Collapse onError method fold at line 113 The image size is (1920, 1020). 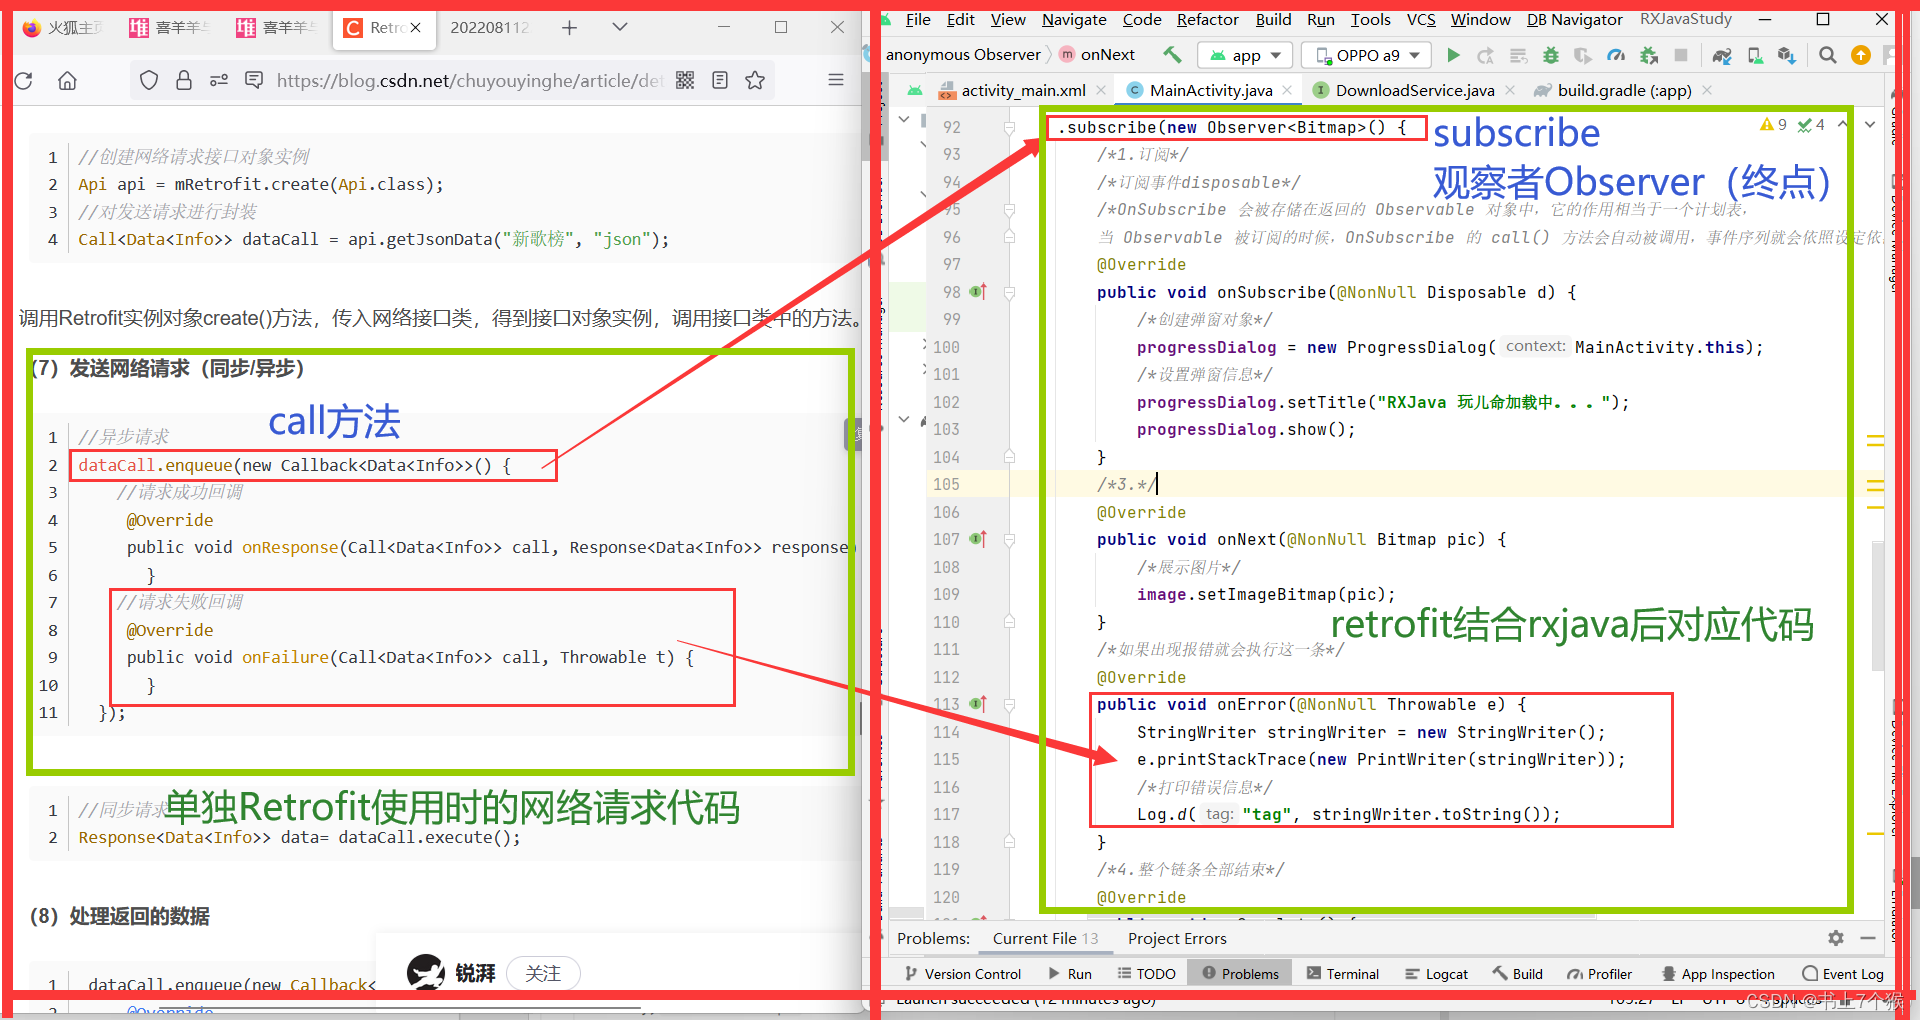point(1010,705)
